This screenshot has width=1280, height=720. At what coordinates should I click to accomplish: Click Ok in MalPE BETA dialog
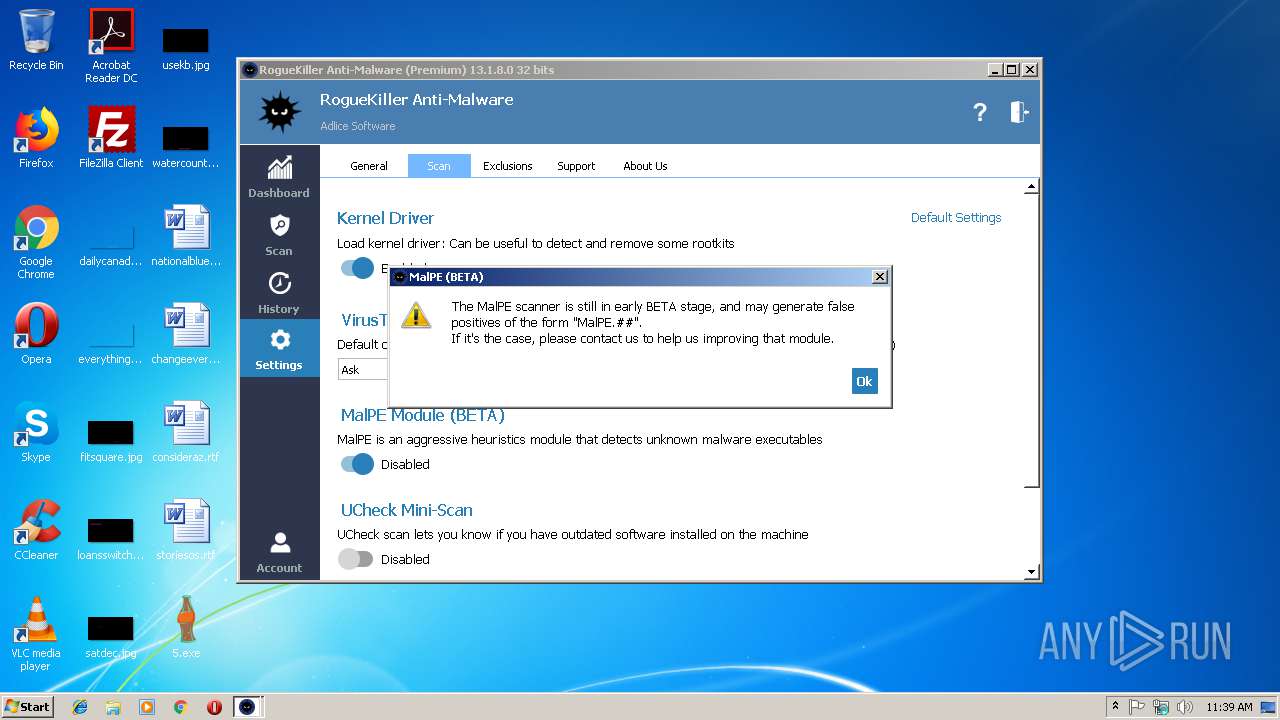tap(865, 381)
